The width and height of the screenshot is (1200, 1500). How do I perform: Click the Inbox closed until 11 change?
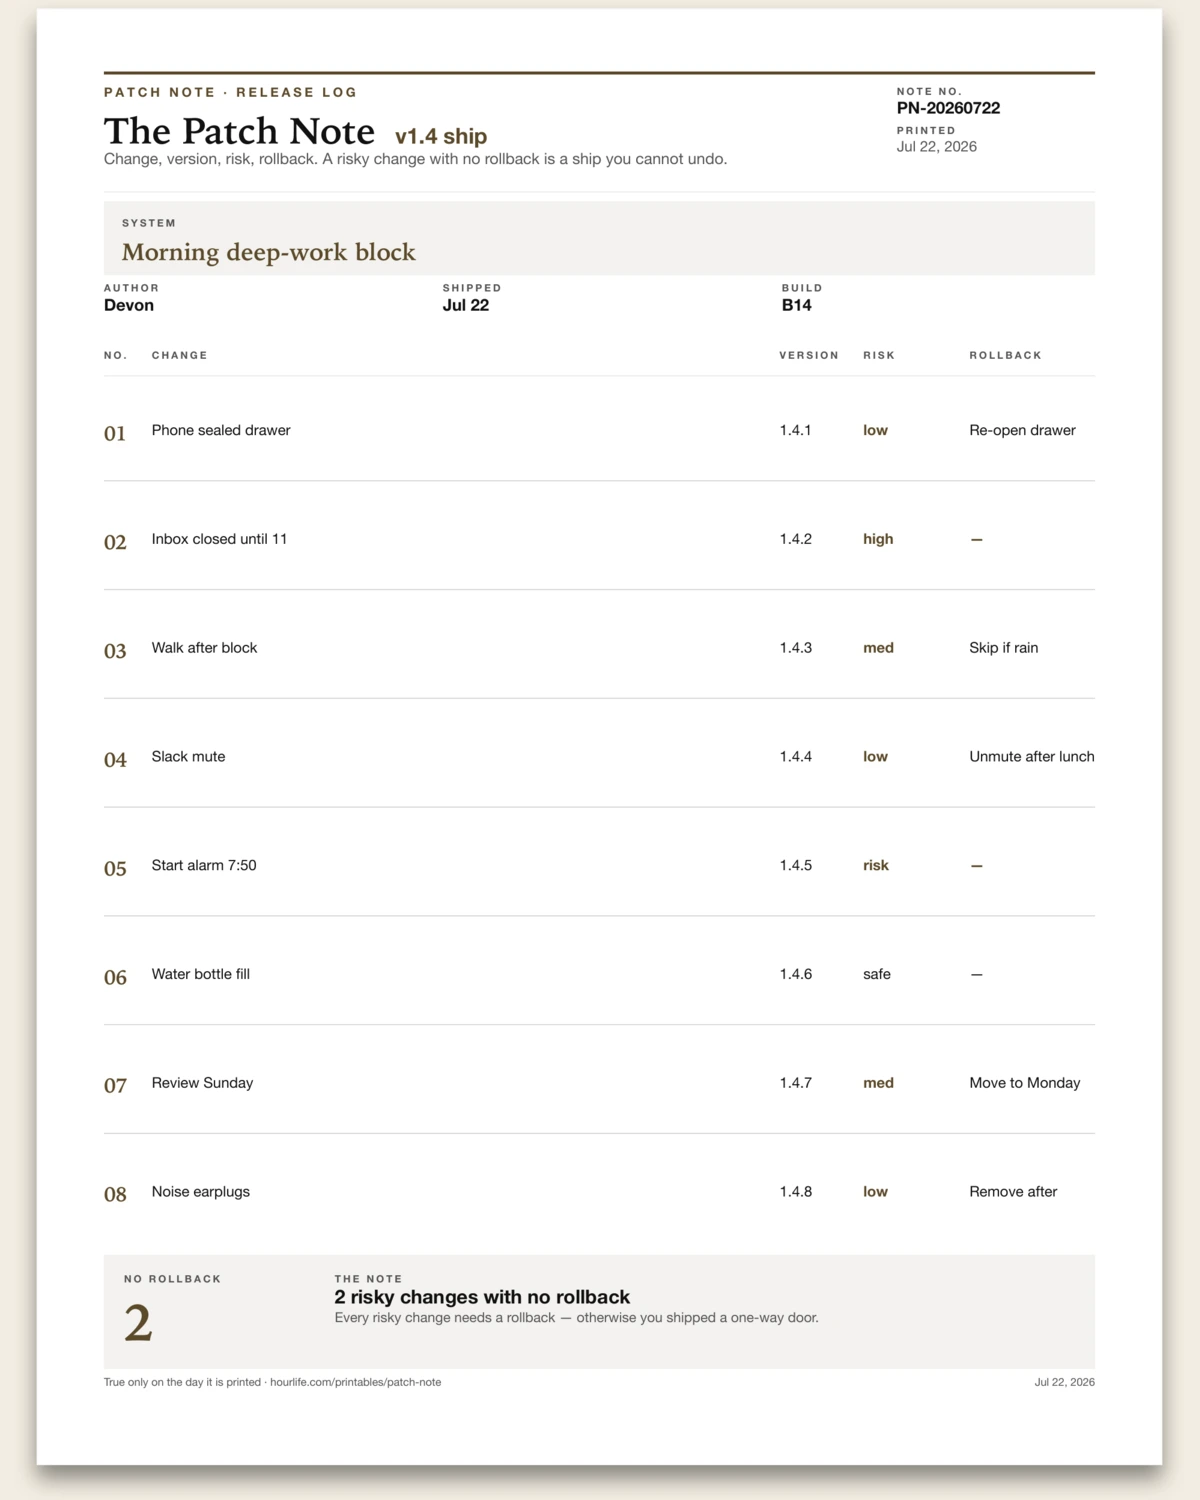(x=219, y=539)
